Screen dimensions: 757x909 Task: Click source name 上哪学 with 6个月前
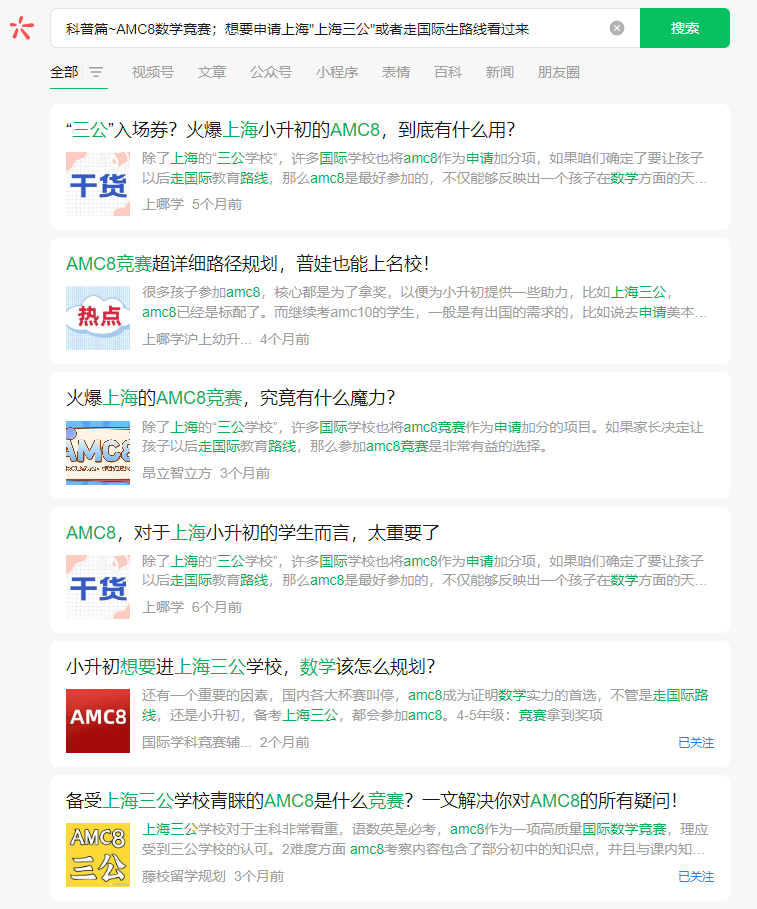[x=163, y=607]
